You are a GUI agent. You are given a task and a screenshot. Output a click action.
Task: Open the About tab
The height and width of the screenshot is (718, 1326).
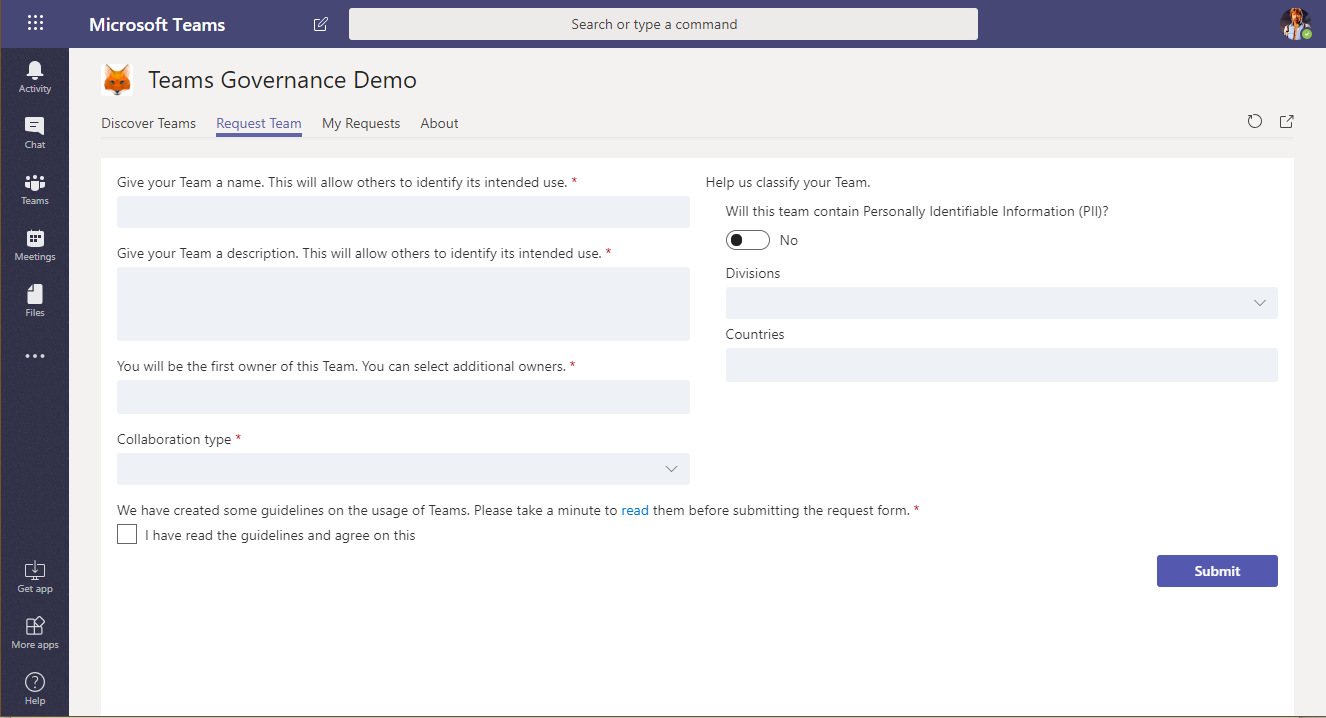click(440, 123)
